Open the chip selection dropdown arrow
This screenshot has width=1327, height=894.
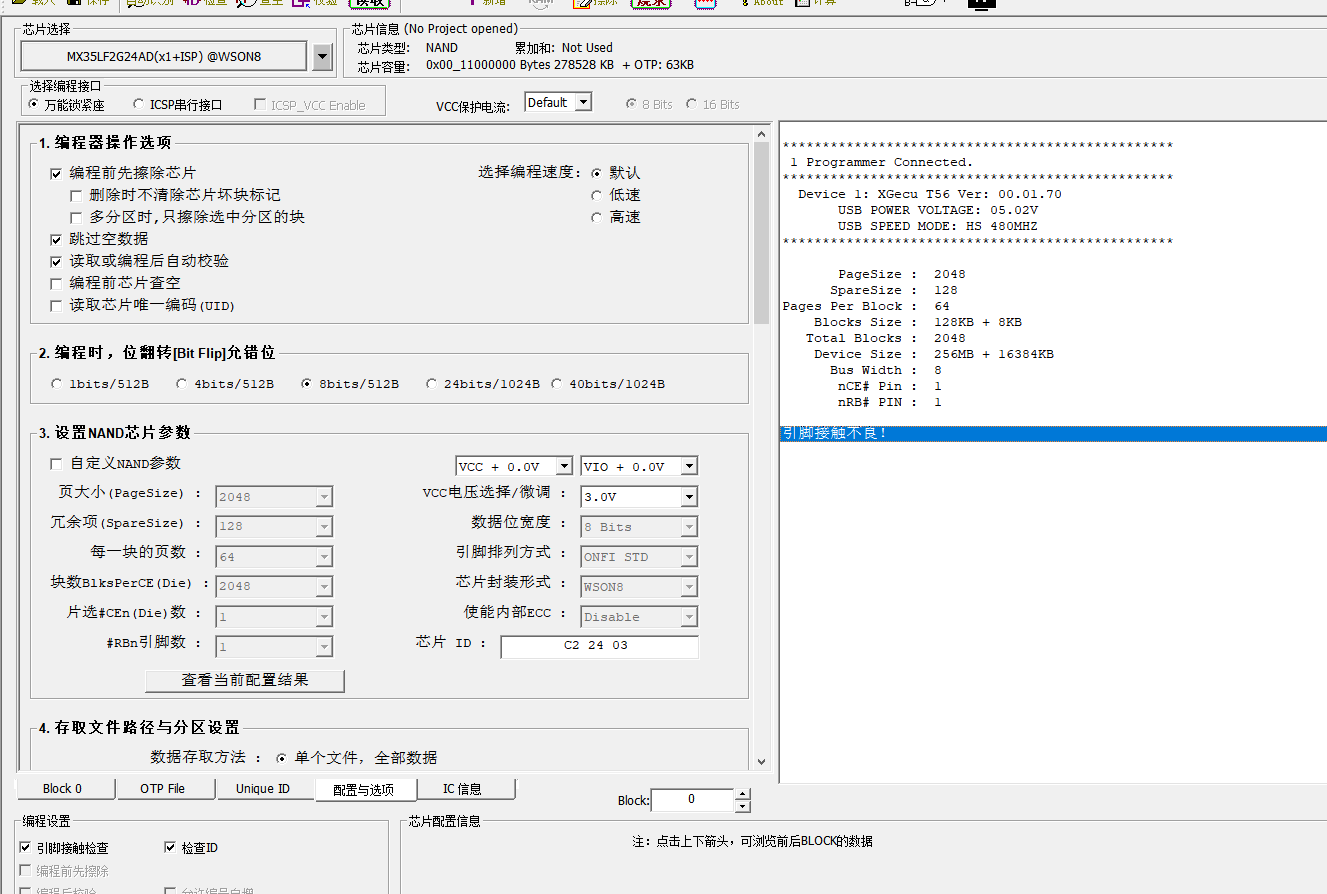pos(321,58)
